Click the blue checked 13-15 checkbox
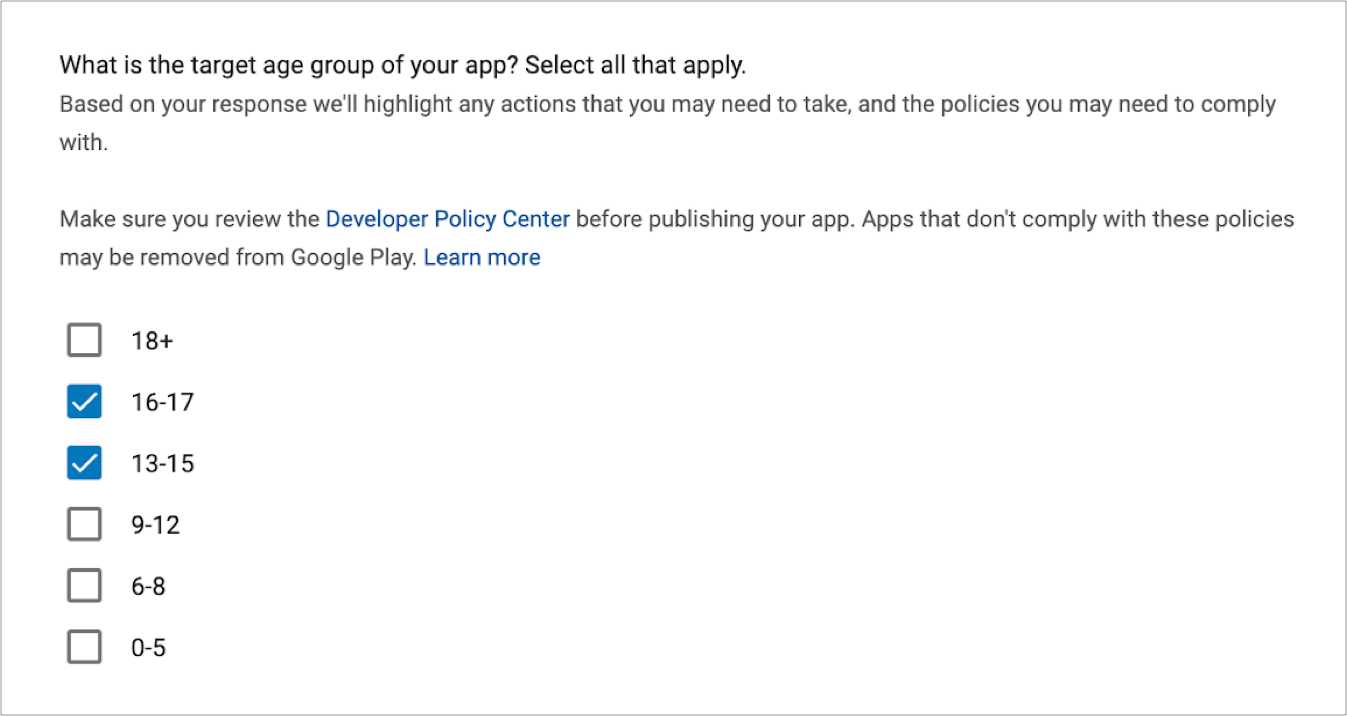The image size is (1347, 716). click(x=84, y=462)
